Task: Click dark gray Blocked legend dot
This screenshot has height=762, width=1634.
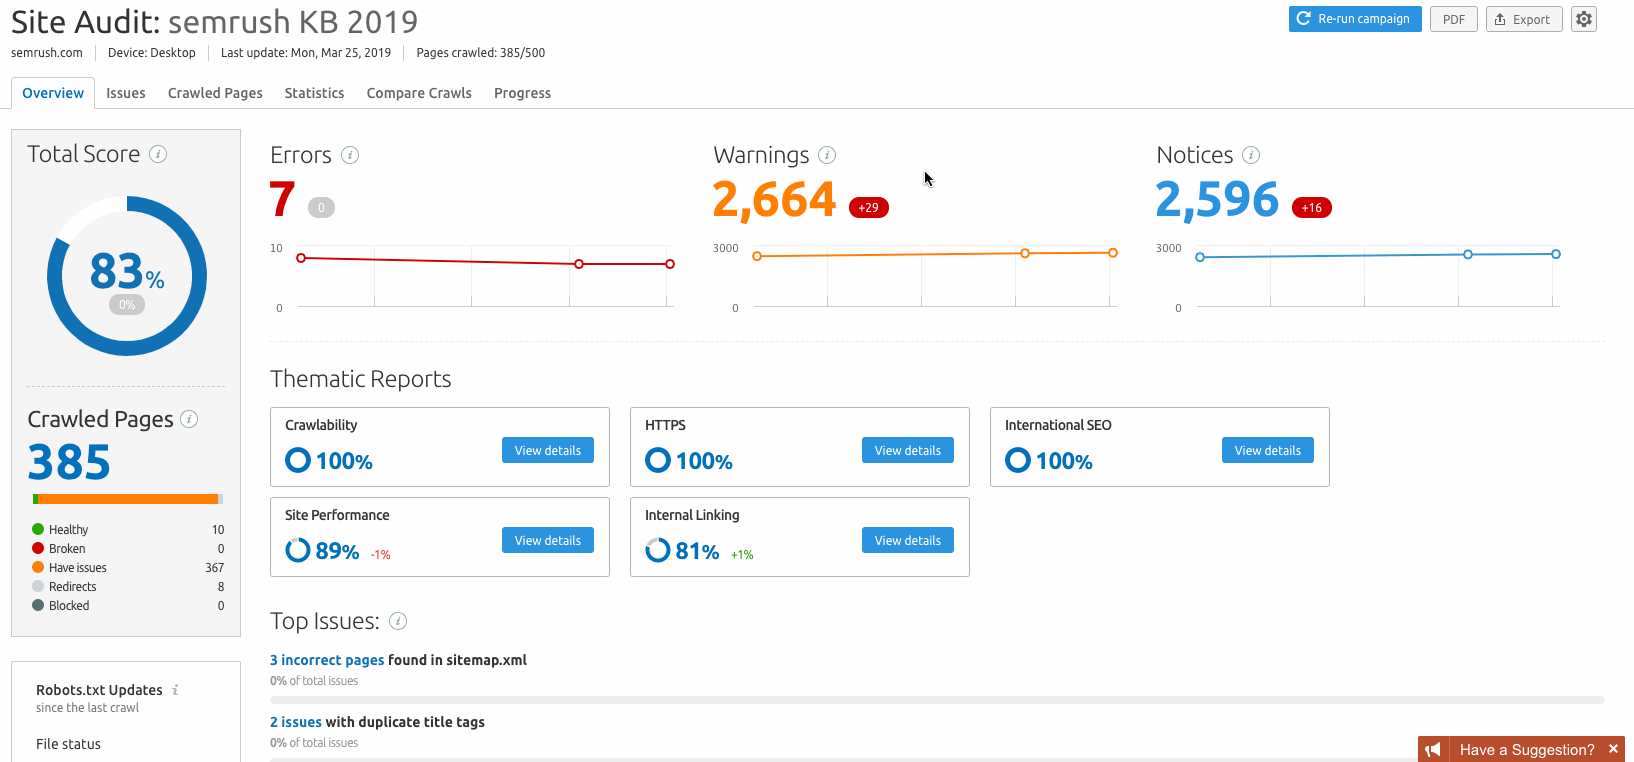Action: pos(38,605)
